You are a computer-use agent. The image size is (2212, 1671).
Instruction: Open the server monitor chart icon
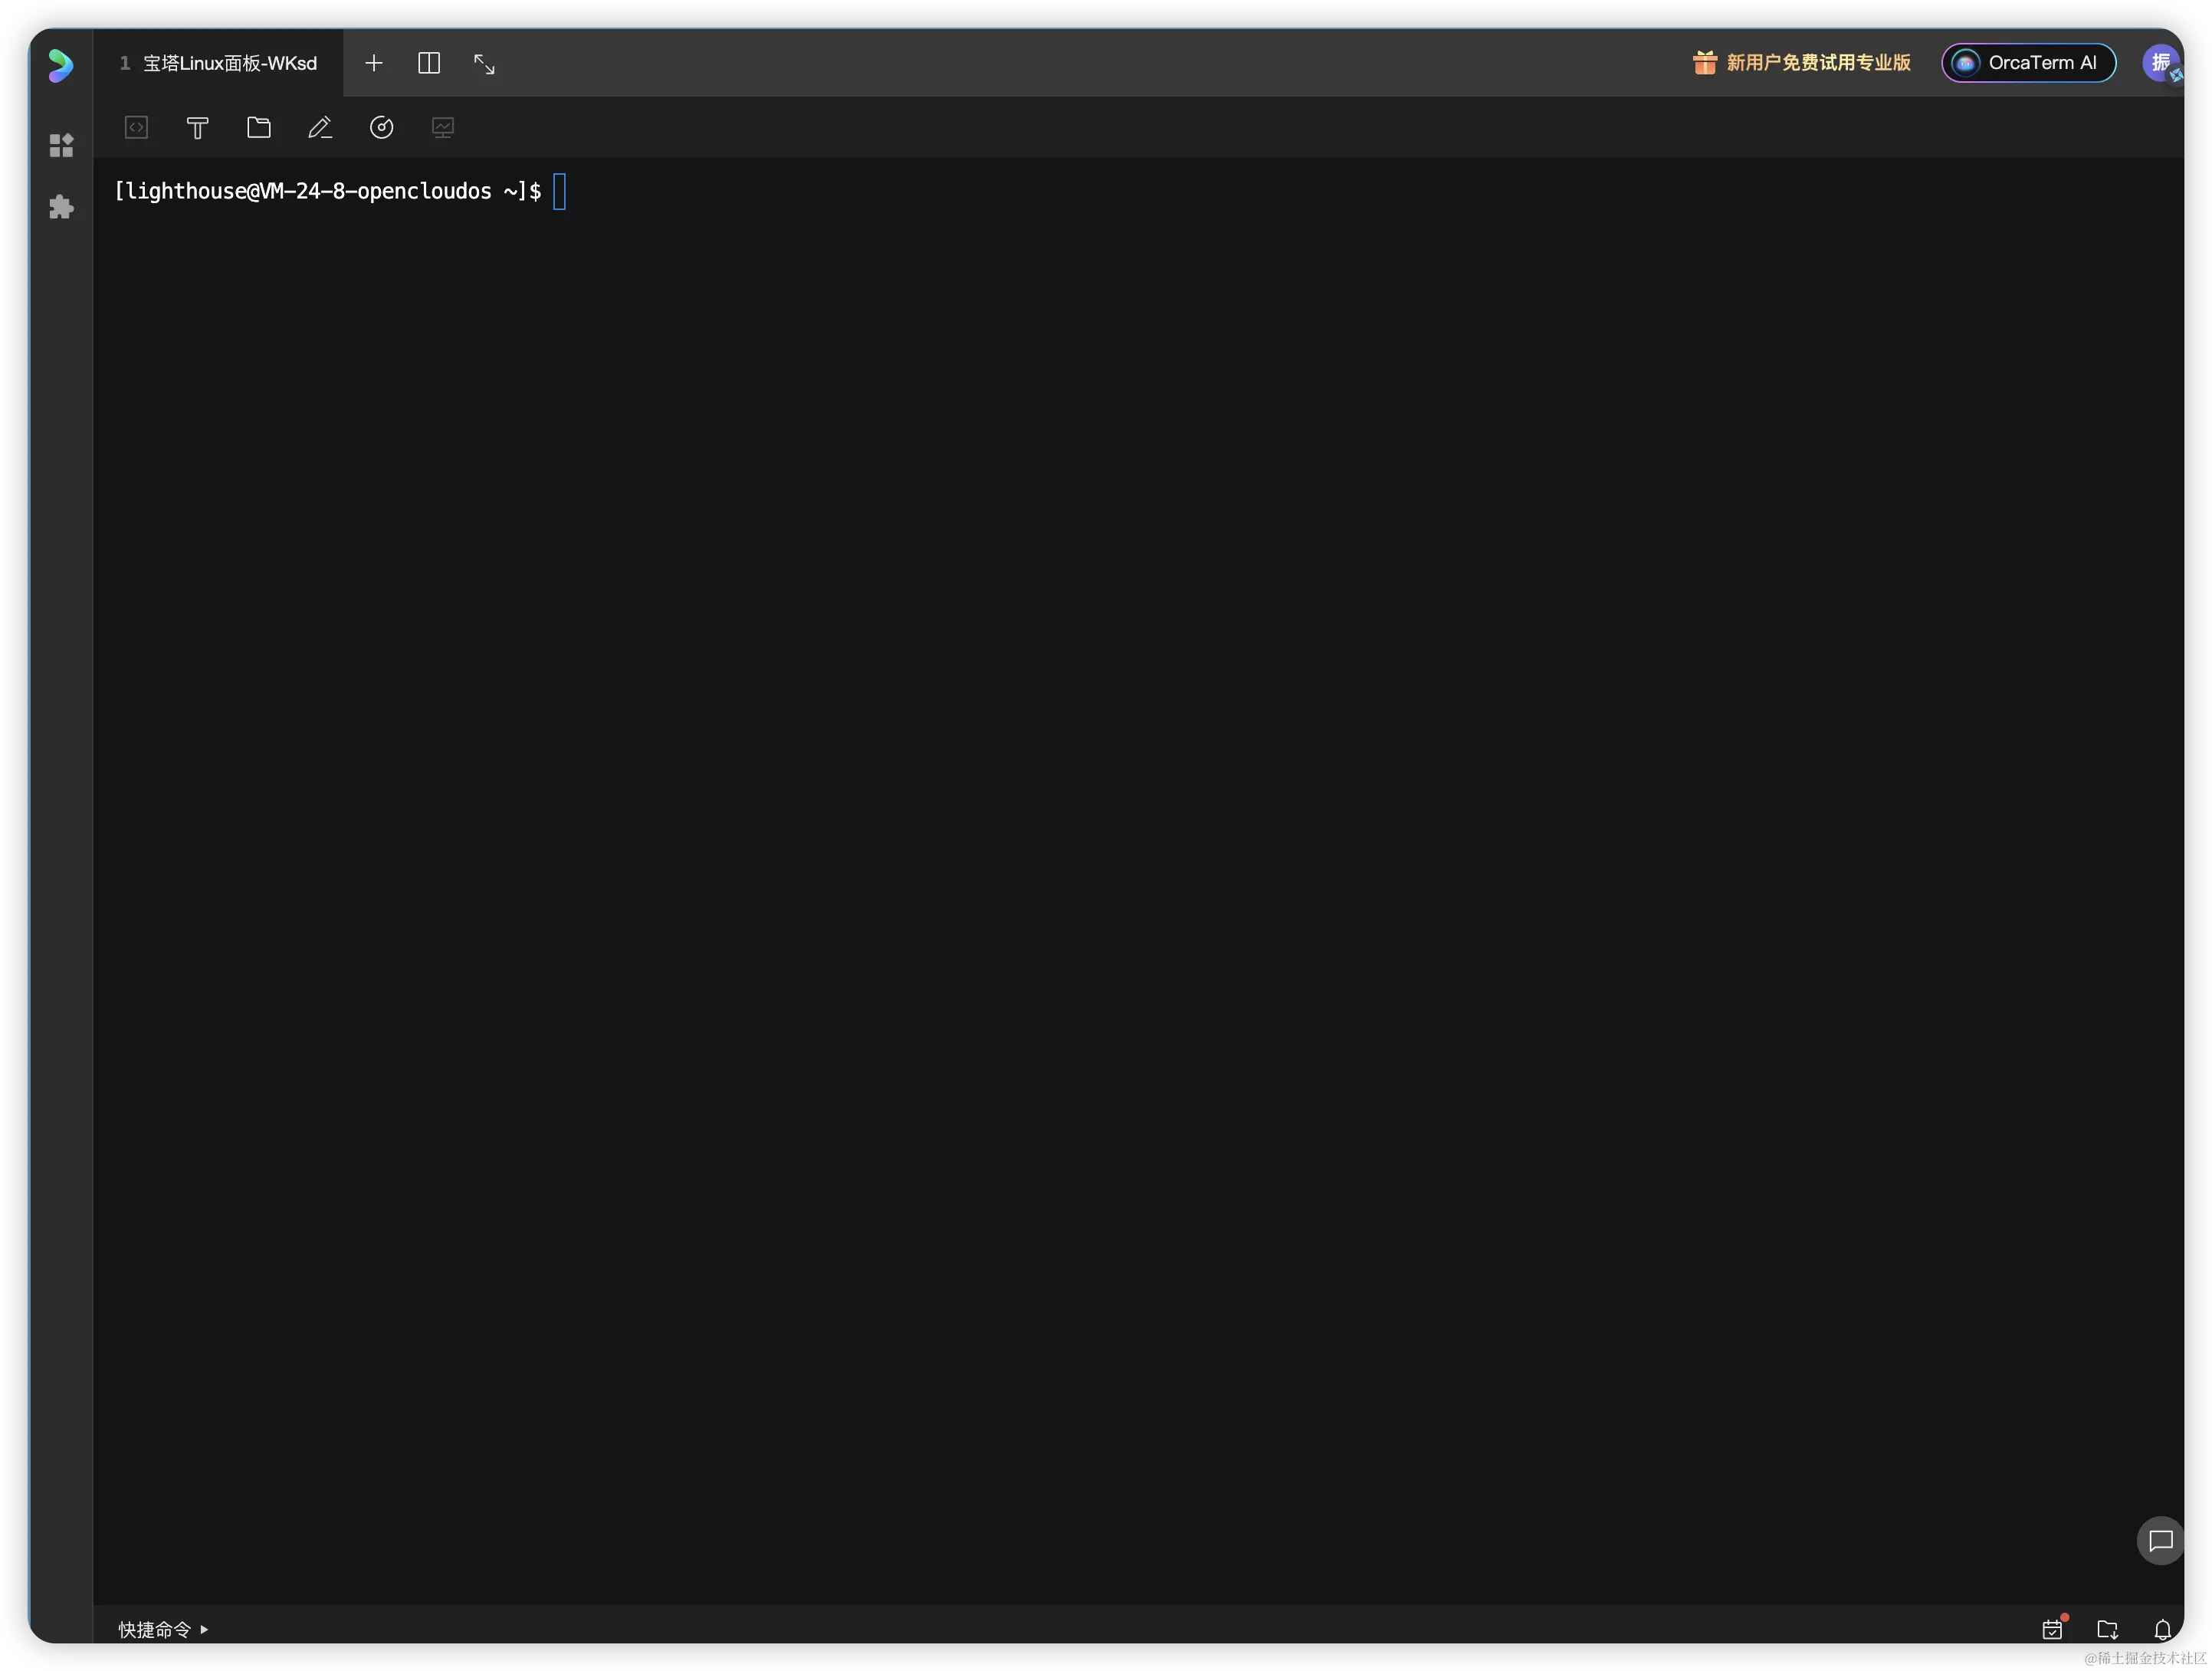click(443, 128)
